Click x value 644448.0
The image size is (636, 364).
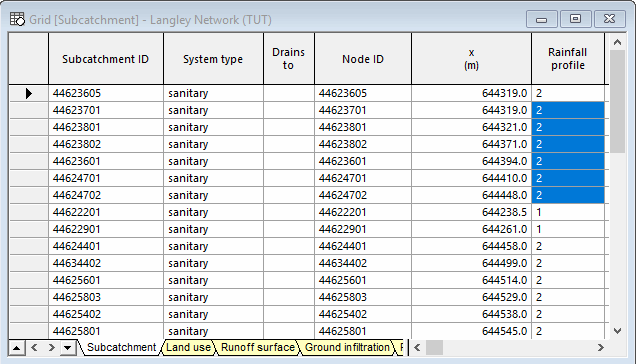click(x=471, y=196)
